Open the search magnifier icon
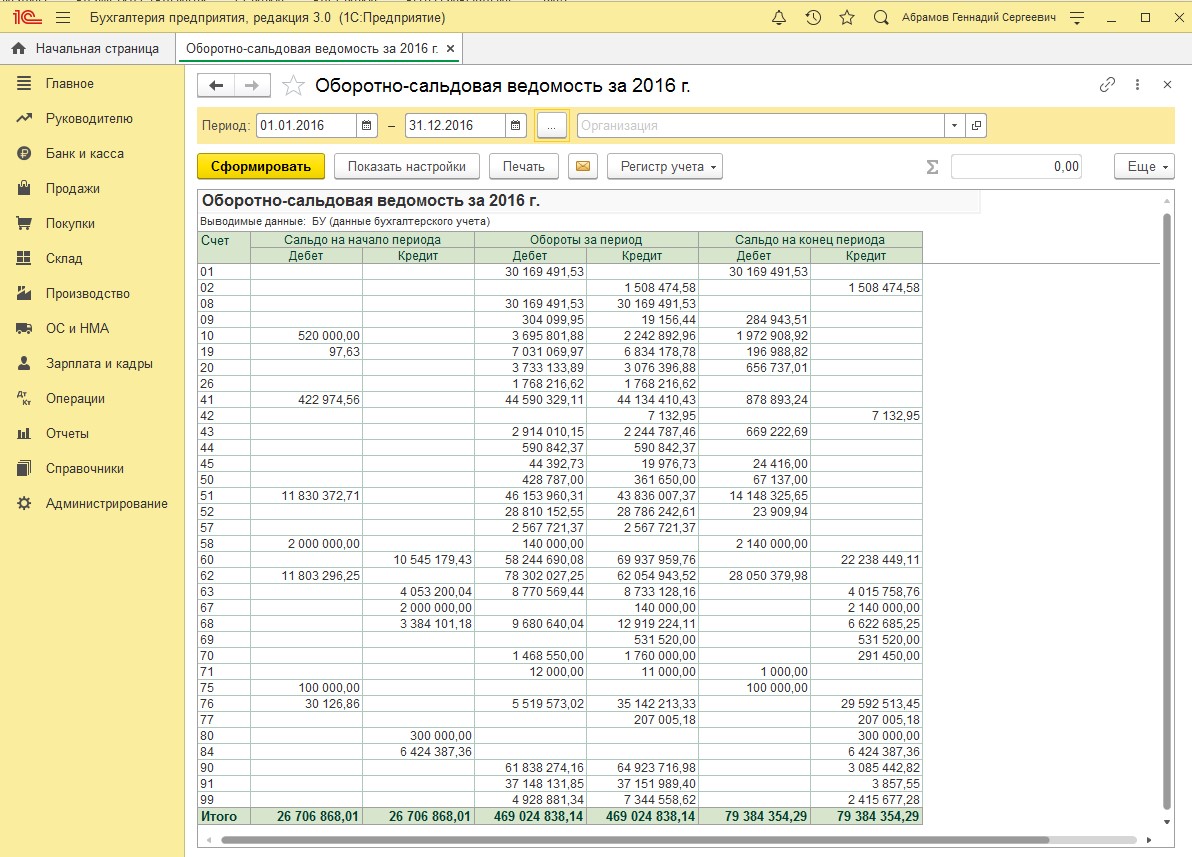1192x857 pixels. click(x=881, y=18)
